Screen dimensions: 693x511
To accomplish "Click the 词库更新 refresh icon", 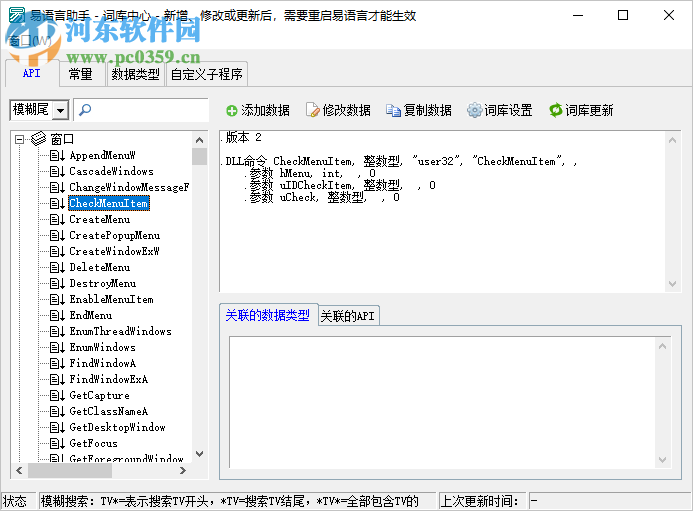I will point(556,110).
